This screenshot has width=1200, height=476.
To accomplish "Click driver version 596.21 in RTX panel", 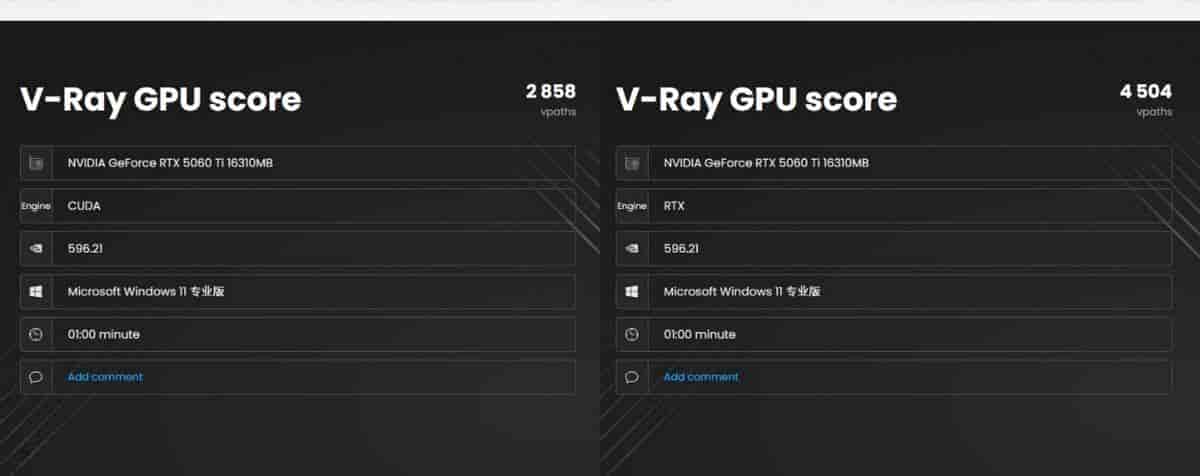I will click(x=679, y=249).
